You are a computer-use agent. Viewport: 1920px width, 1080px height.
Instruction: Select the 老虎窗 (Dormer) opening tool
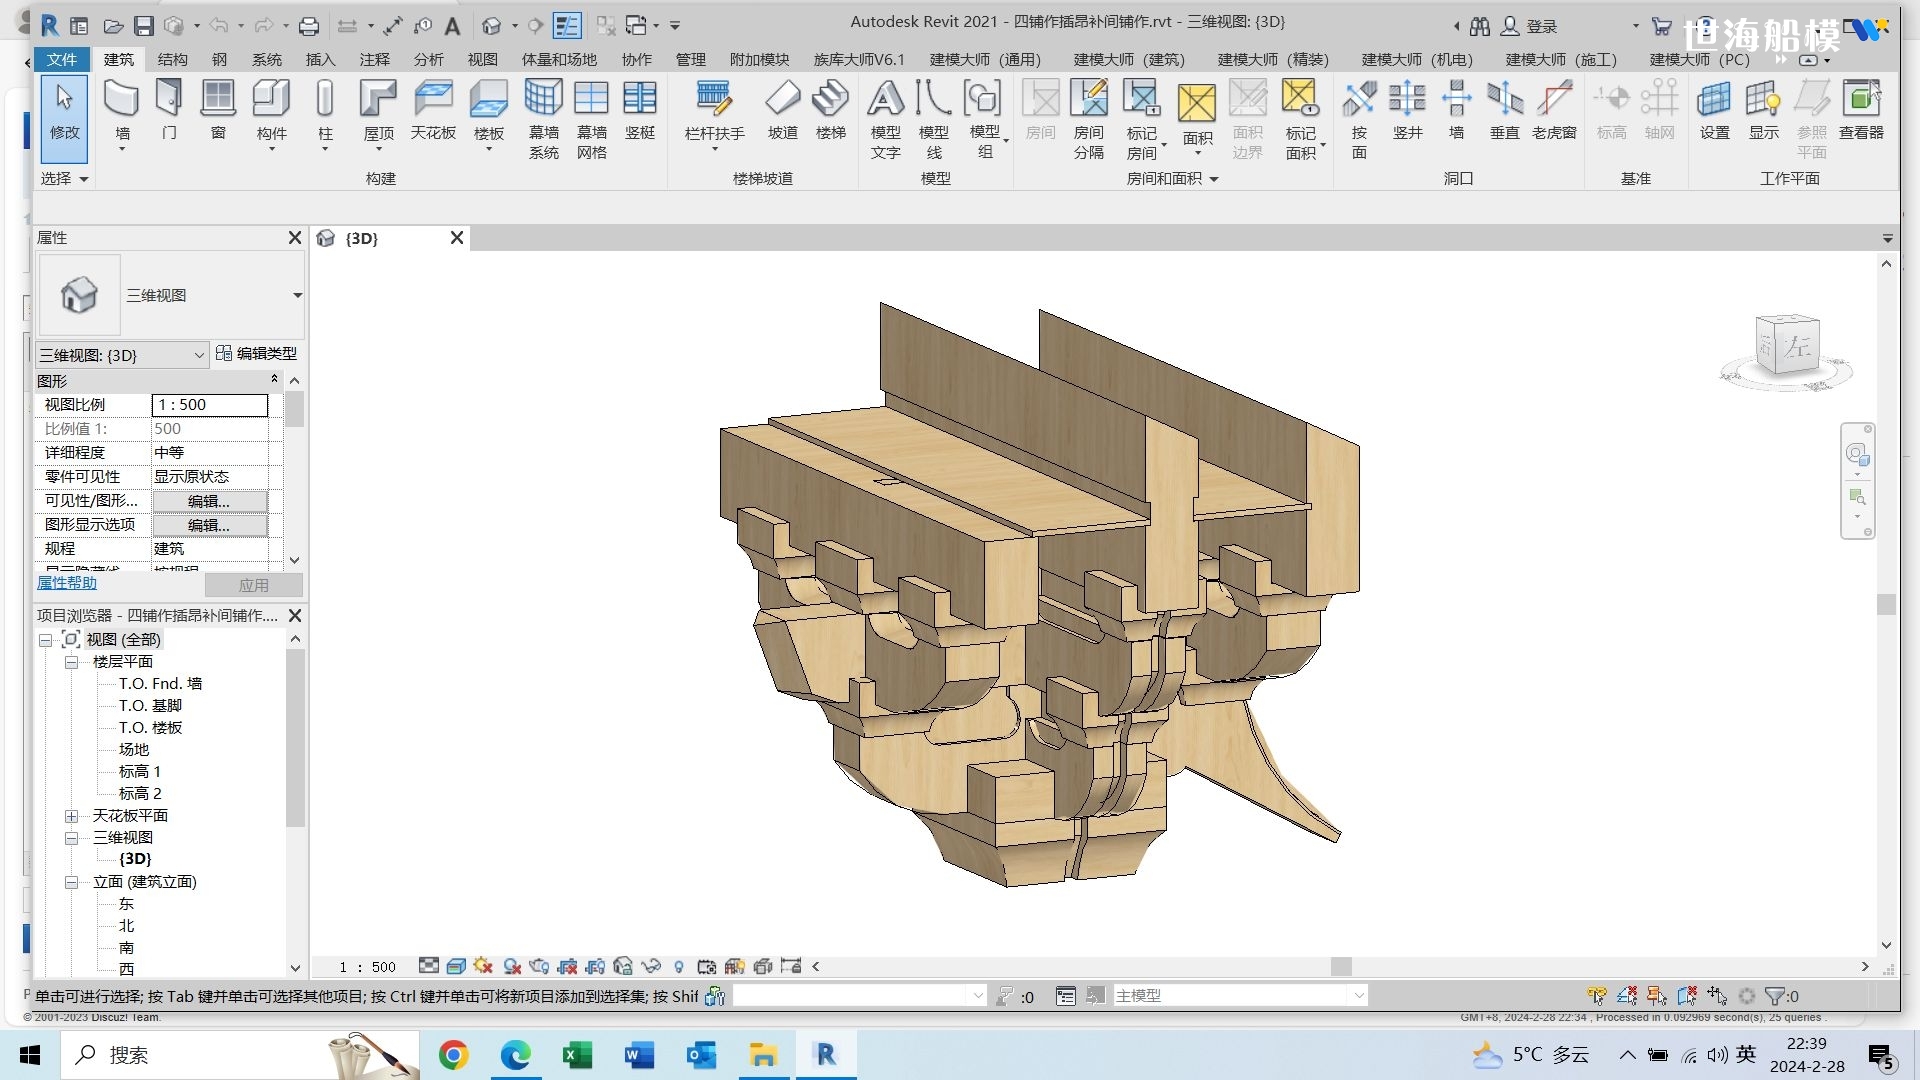coord(1554,110)
